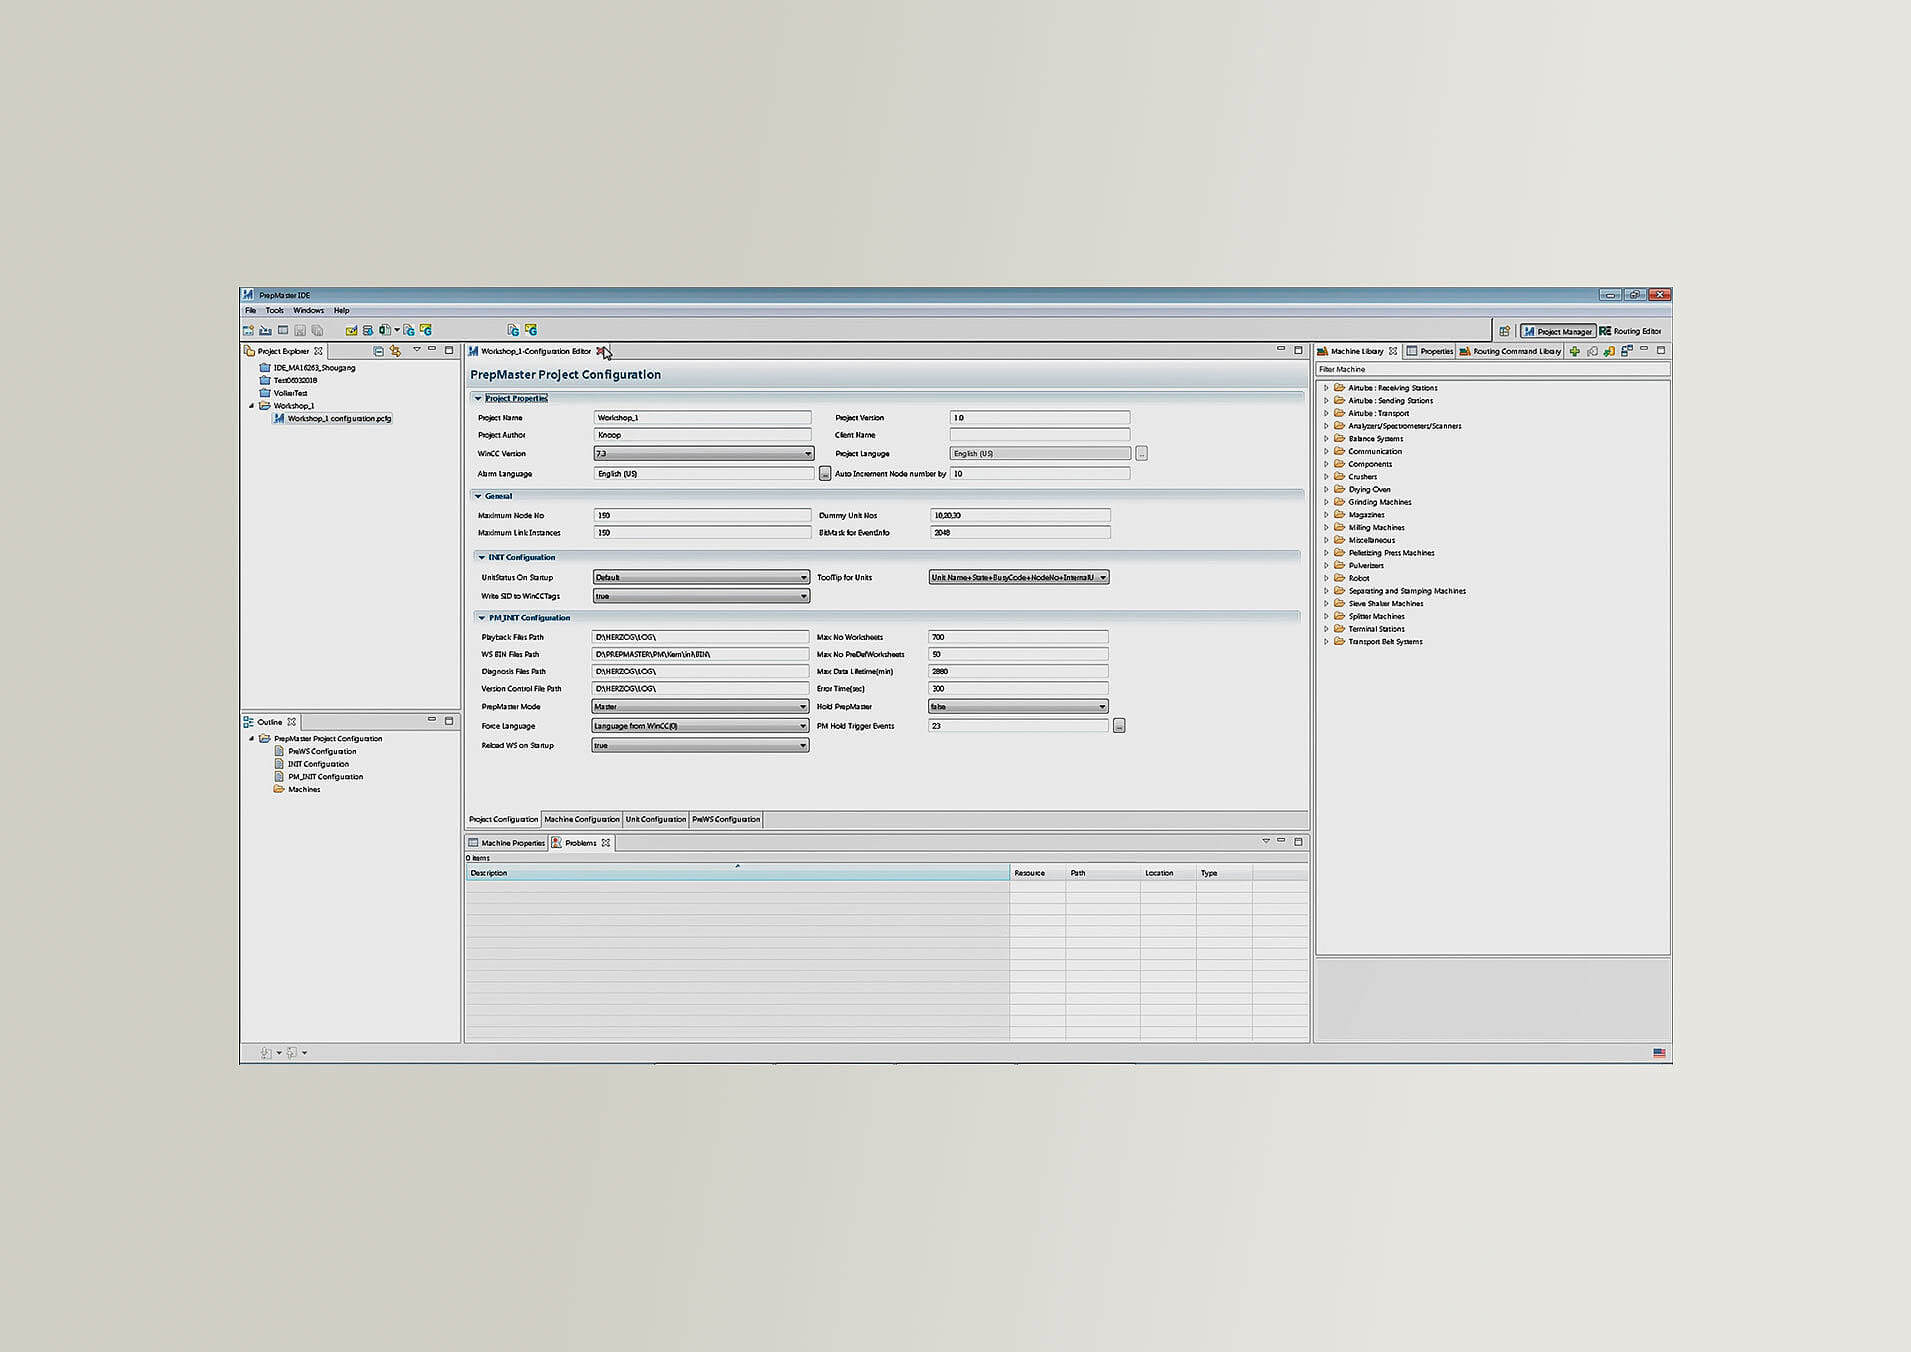Switch to Routing Editor perspective
Viewport: 1911px width, 1352px height.
click(x=1630, y=331)
